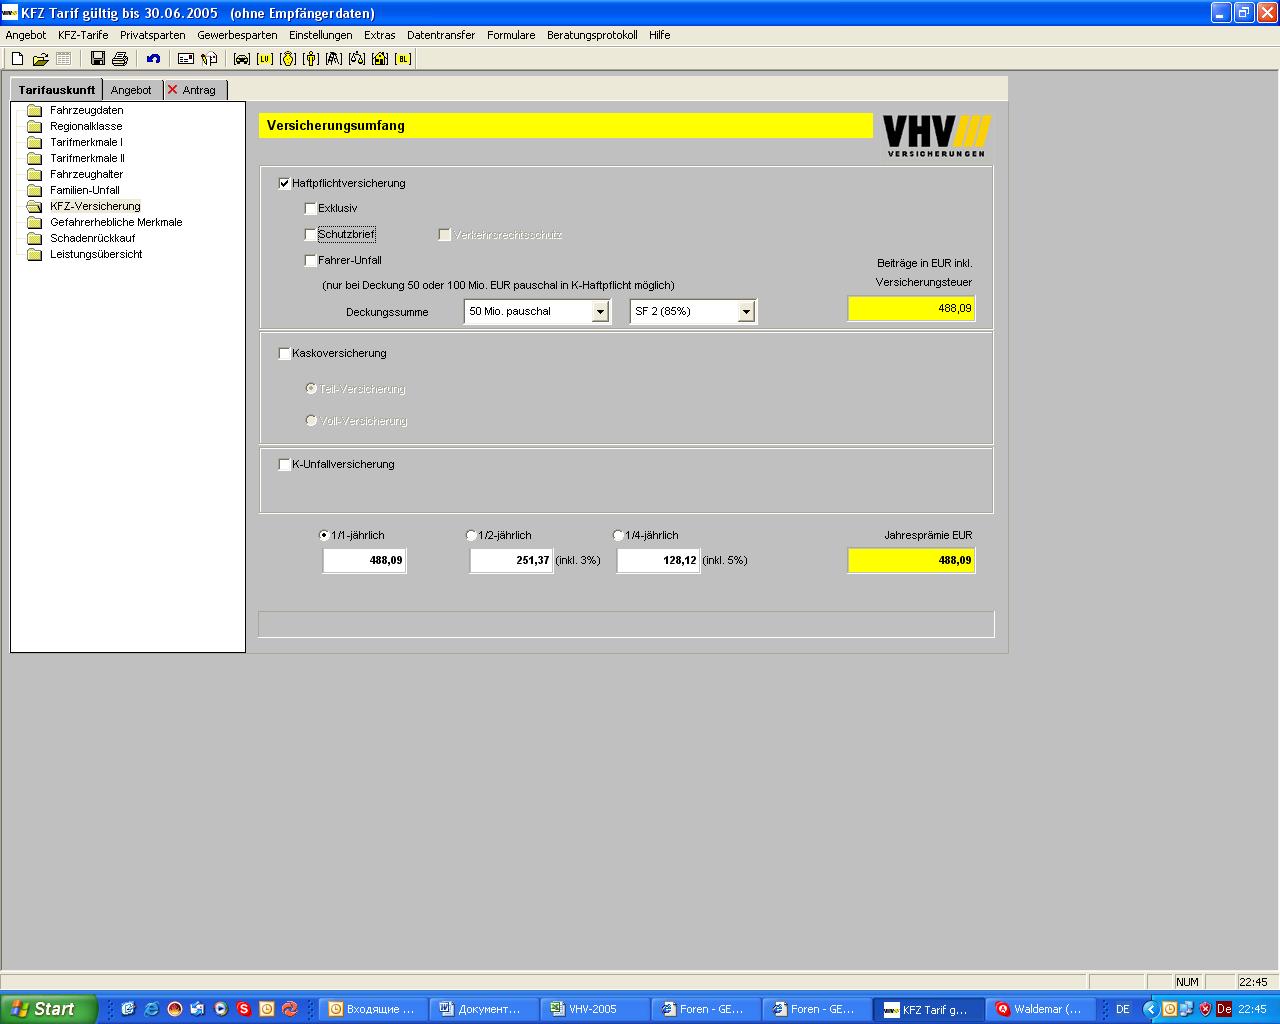Image resolution: width=1280 pixels, height=1024 pixels.
Task: Select the 1/2-jährlich payment radio button
Action: pyautogui.click(x=471, y=536)
